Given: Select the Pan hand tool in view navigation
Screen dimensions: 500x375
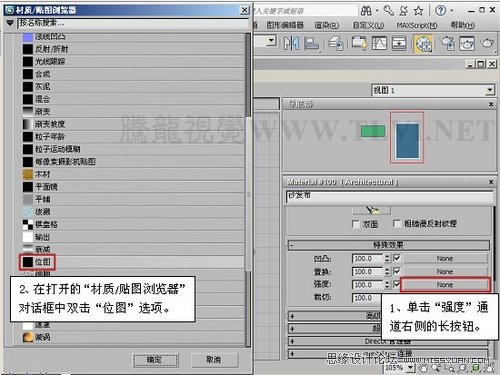Looking at the screenshot, I should click(x=423, y=368).
